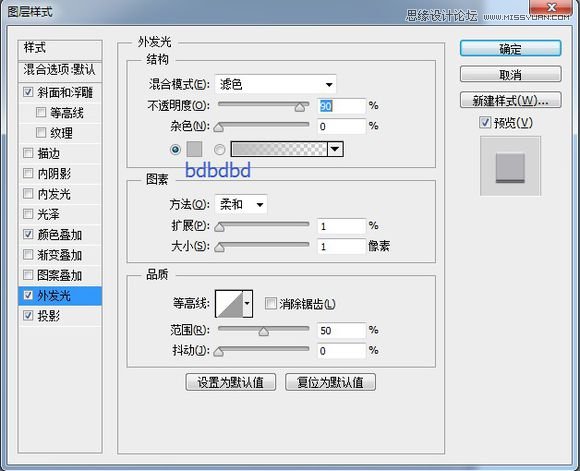Click the 抖动 value field
The height and width of the screenshot is (471, 580).
341,351
